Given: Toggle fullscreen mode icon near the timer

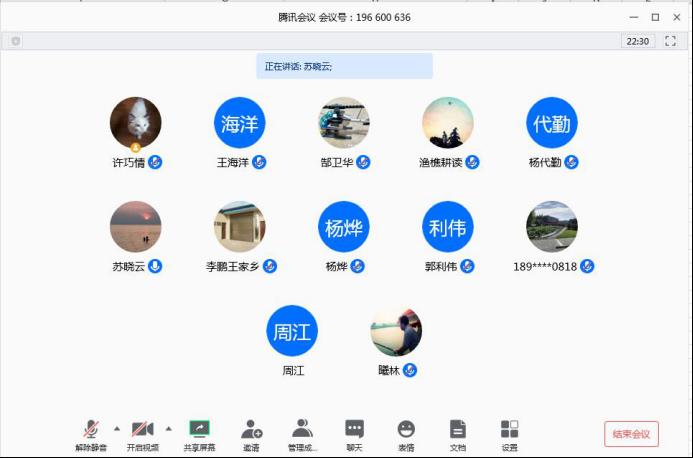Looking at the screenshot, I should pyautogui.click(x=670, y=41).
